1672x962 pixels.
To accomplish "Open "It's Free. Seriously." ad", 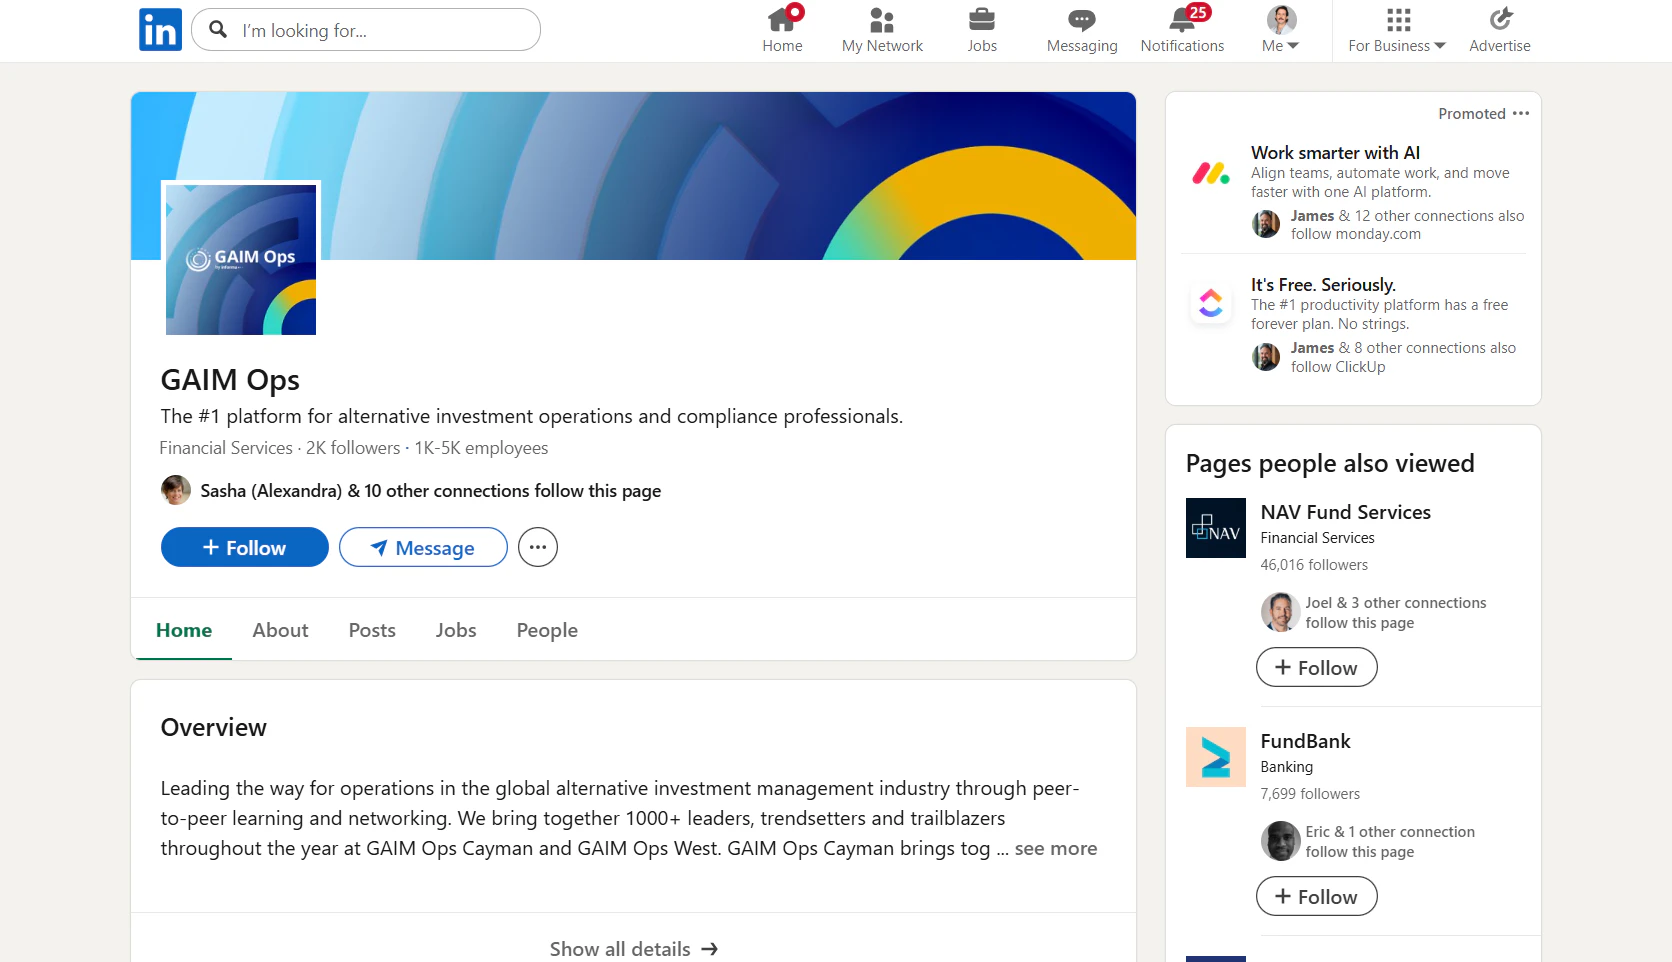I will [x=1323, y=285].
